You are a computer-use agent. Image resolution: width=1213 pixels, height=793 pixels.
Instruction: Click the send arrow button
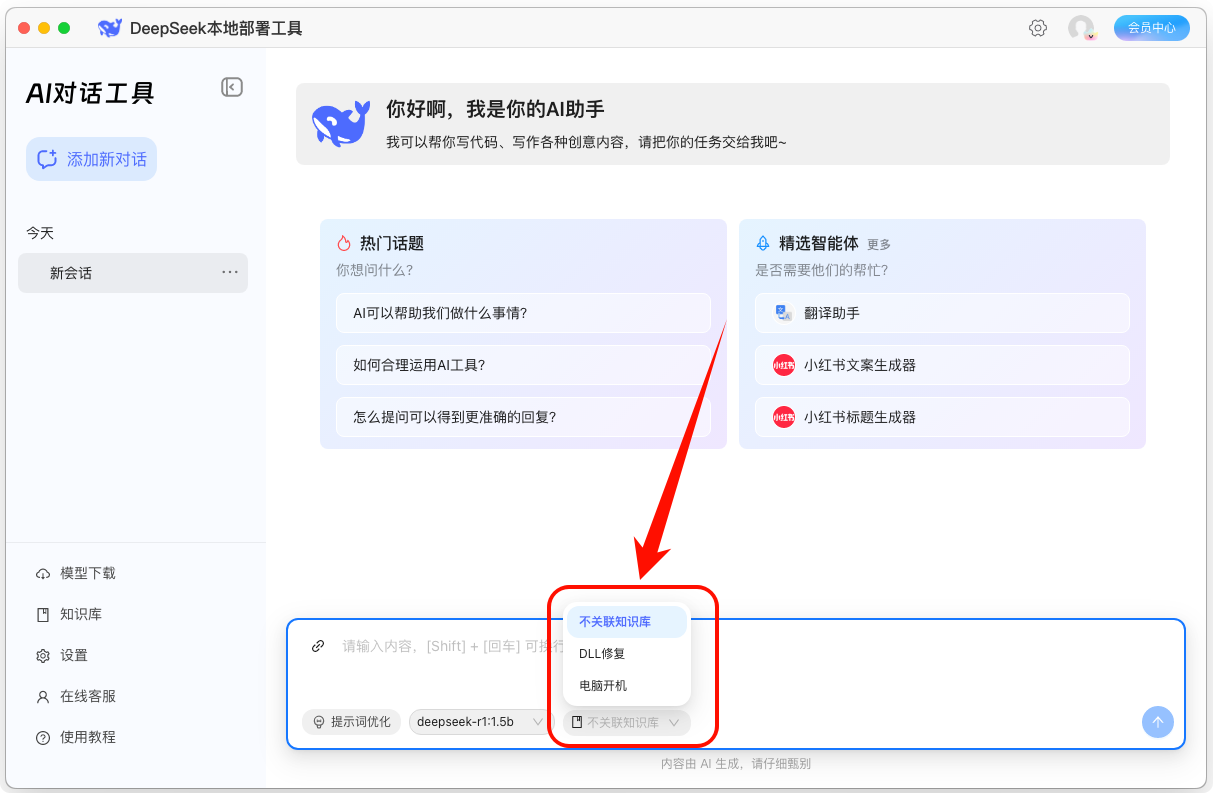1158,722
